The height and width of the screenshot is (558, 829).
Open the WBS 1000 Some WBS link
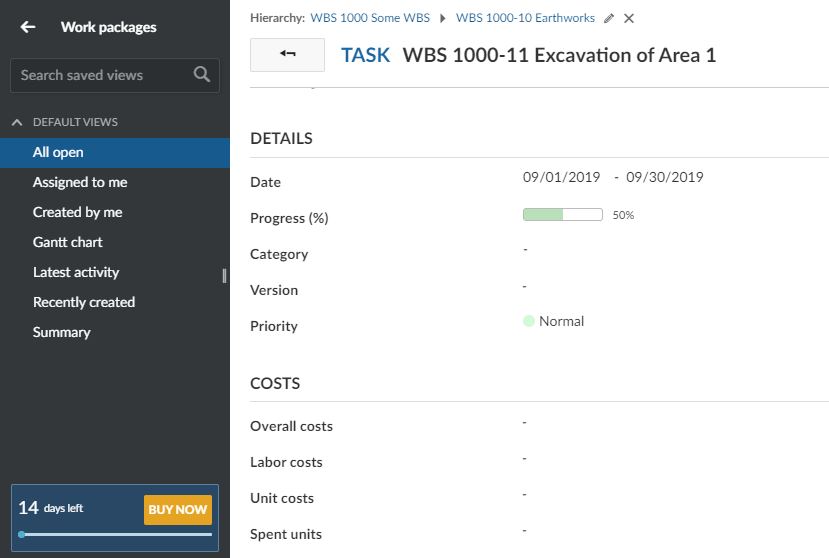tap(370, 18)
